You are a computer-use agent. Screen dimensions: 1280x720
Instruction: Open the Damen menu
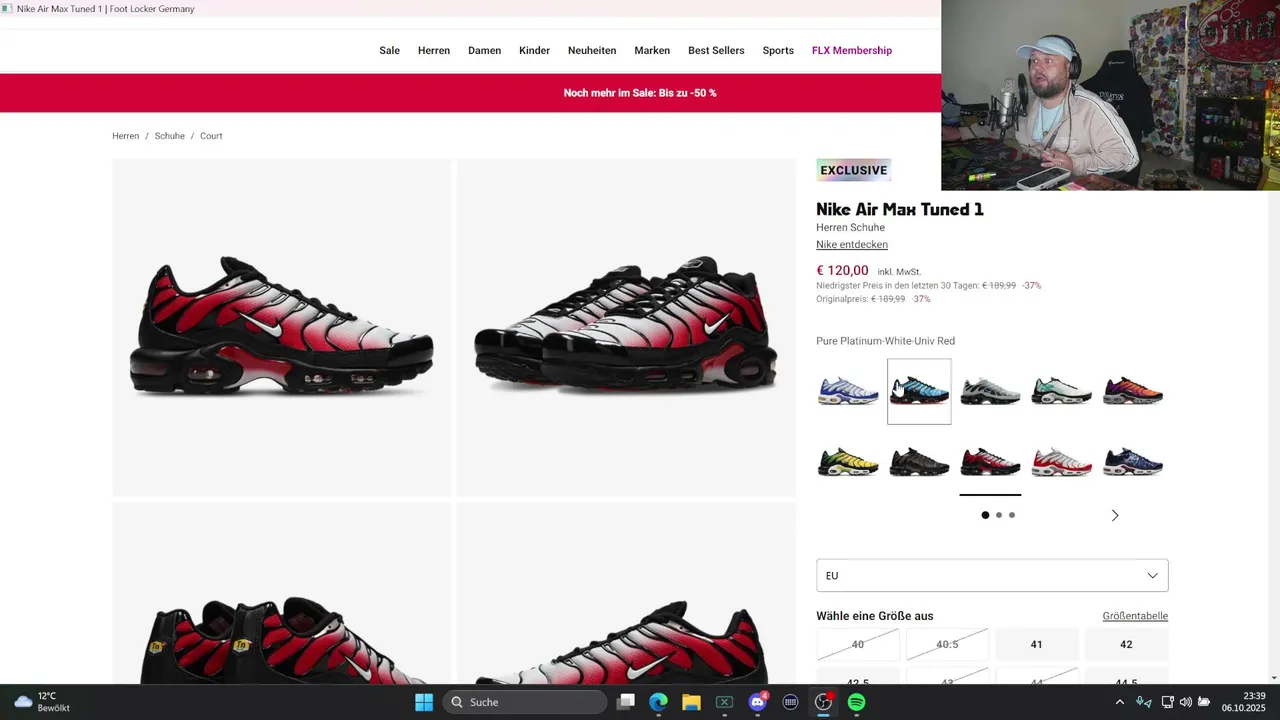click(x=484, y=50)
